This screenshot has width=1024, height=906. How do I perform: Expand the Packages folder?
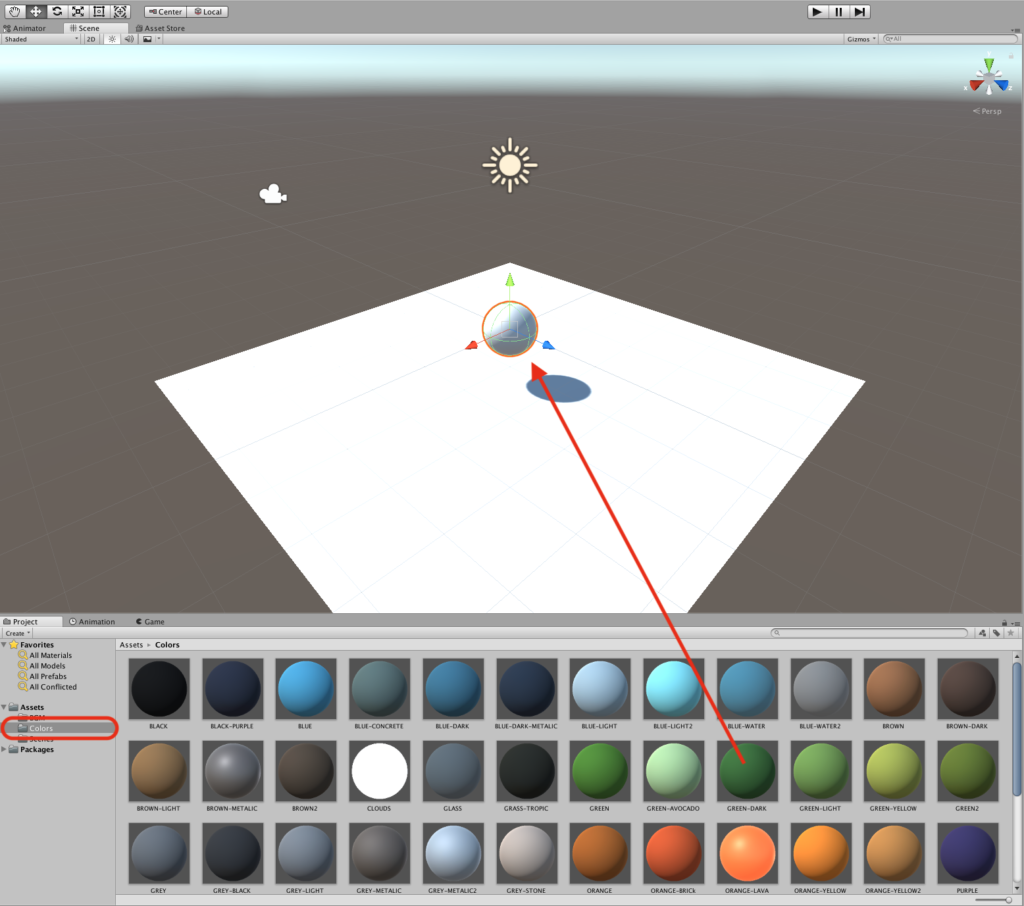(6, 749)
